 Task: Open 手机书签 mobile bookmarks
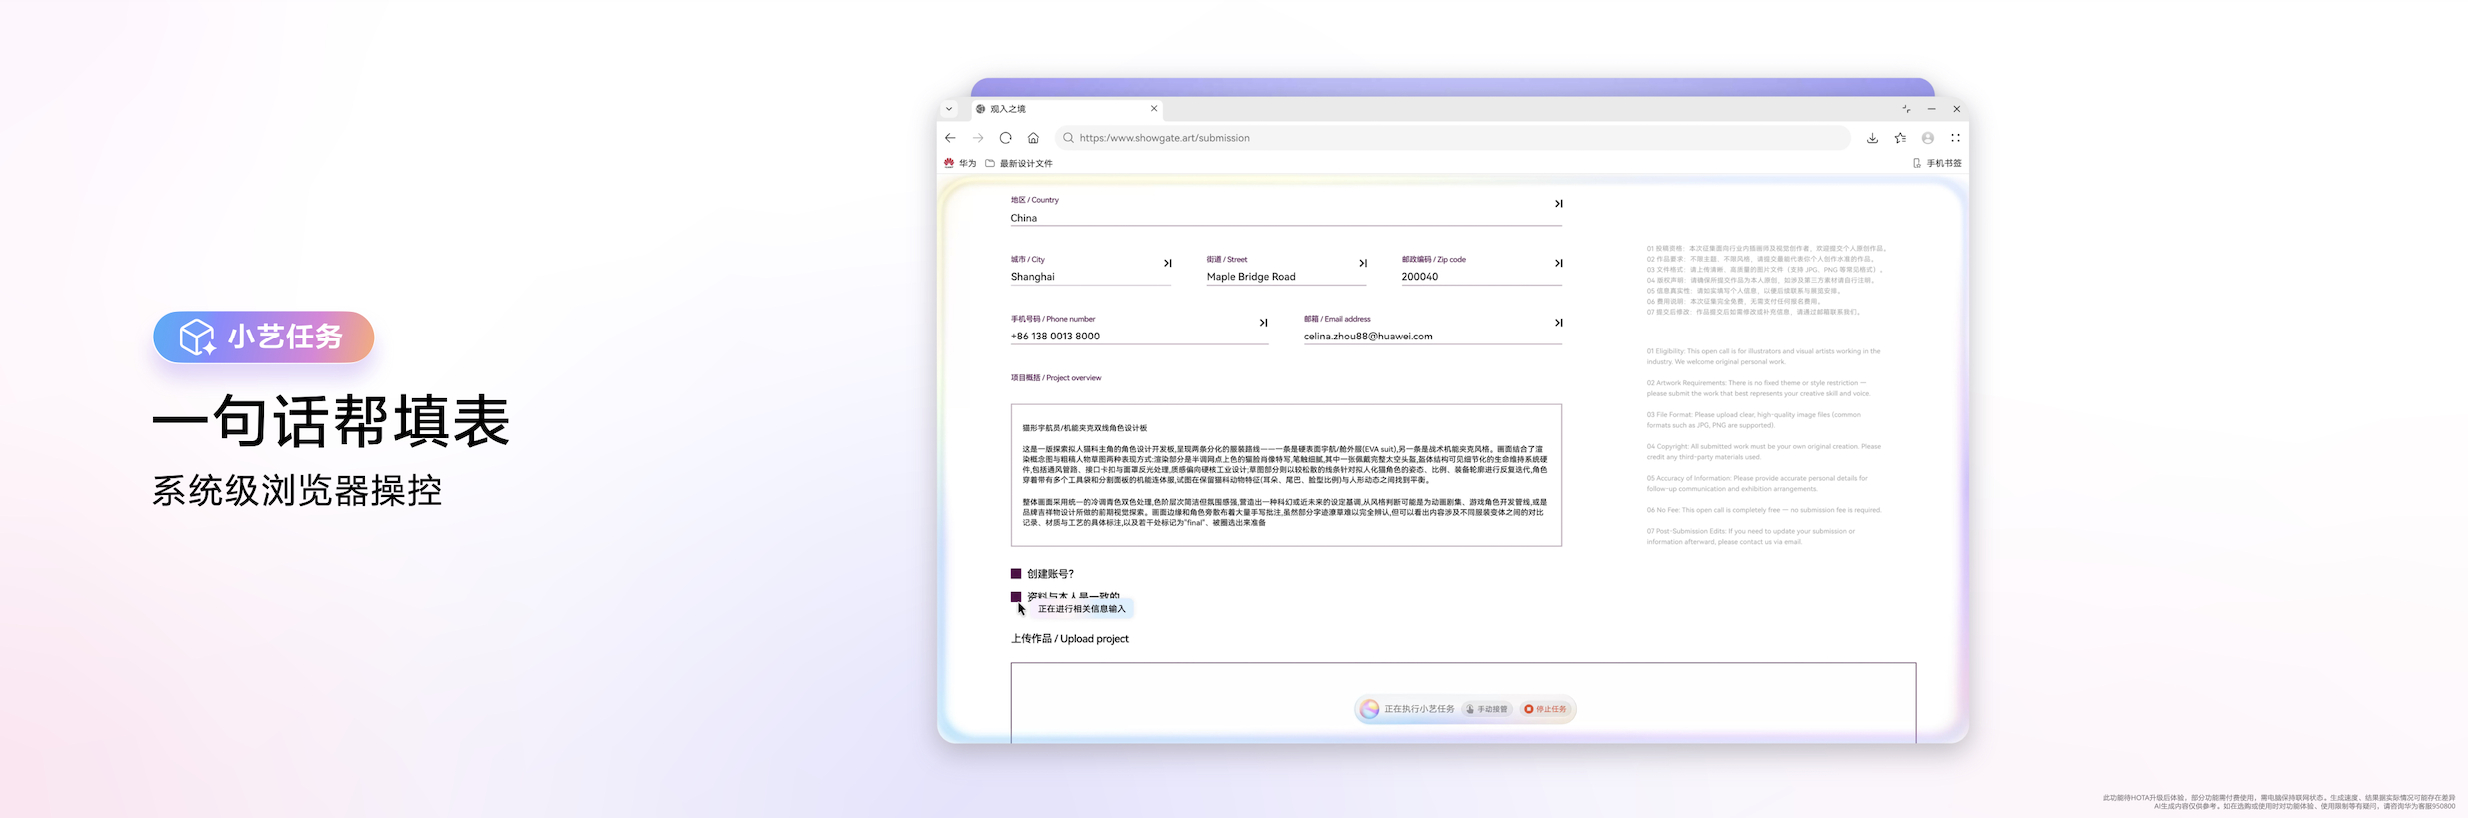(1937, 163)
